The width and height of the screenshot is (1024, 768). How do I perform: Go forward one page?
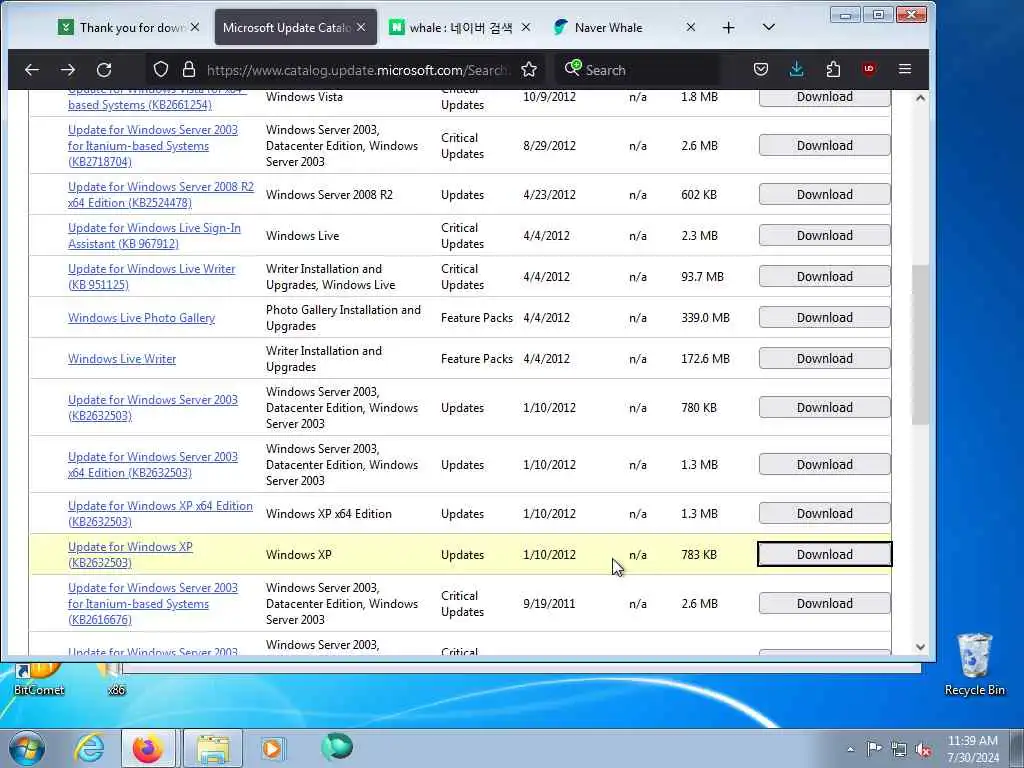point(68,69)
